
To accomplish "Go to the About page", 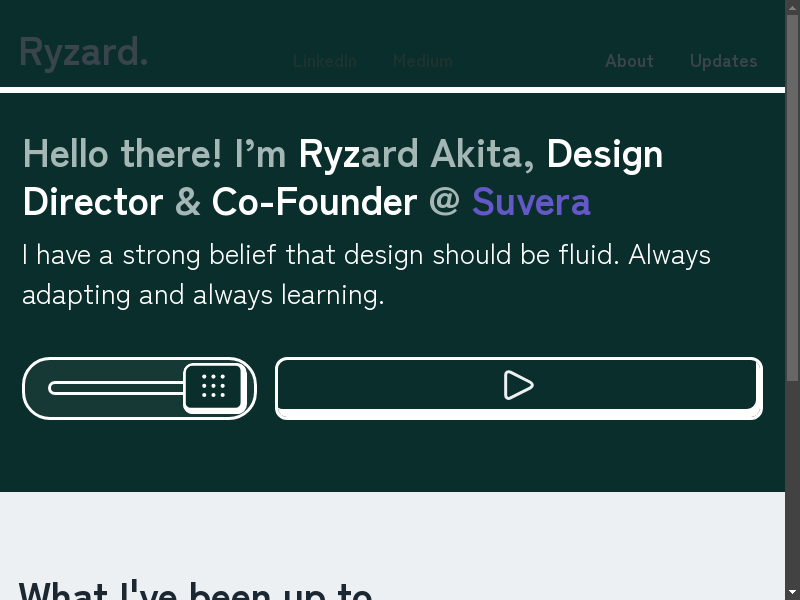I will coord(629,61).
